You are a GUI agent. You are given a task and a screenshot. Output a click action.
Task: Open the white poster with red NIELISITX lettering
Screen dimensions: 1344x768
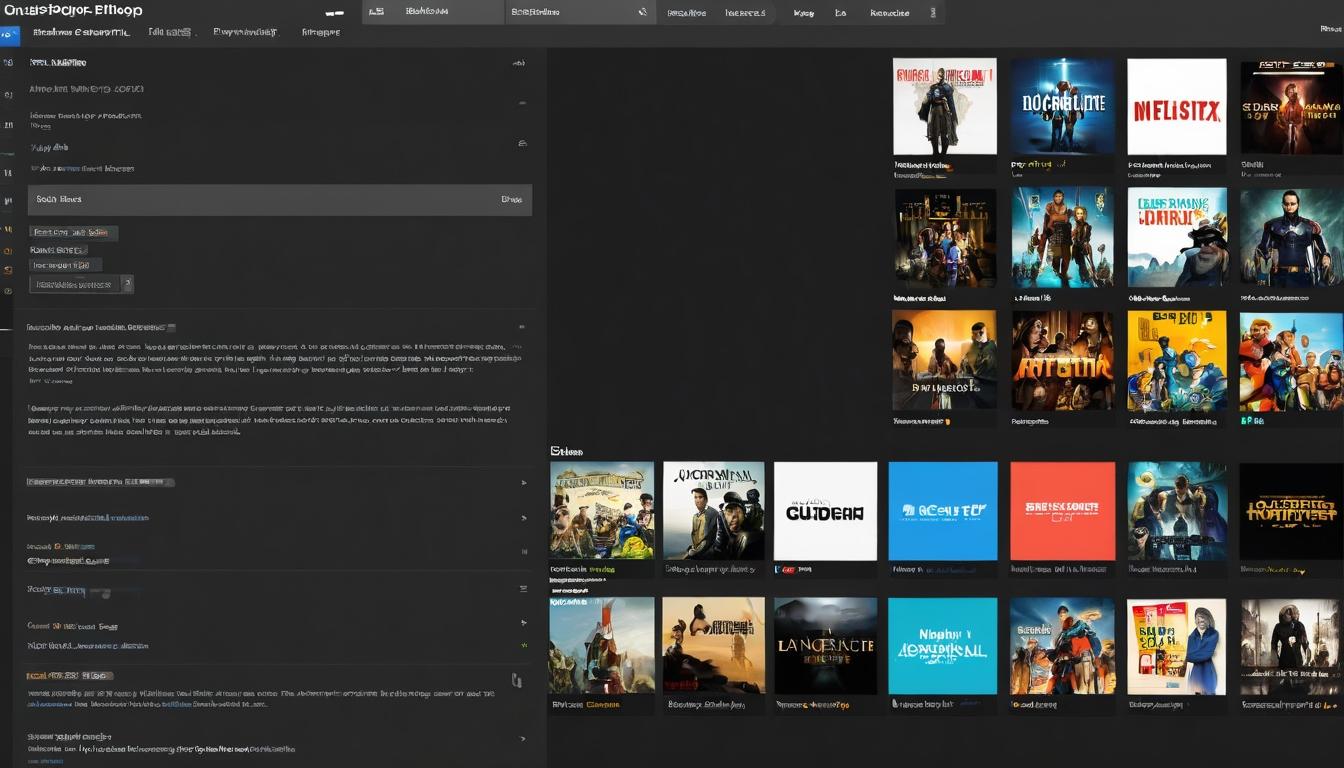tap(1176, 106)
